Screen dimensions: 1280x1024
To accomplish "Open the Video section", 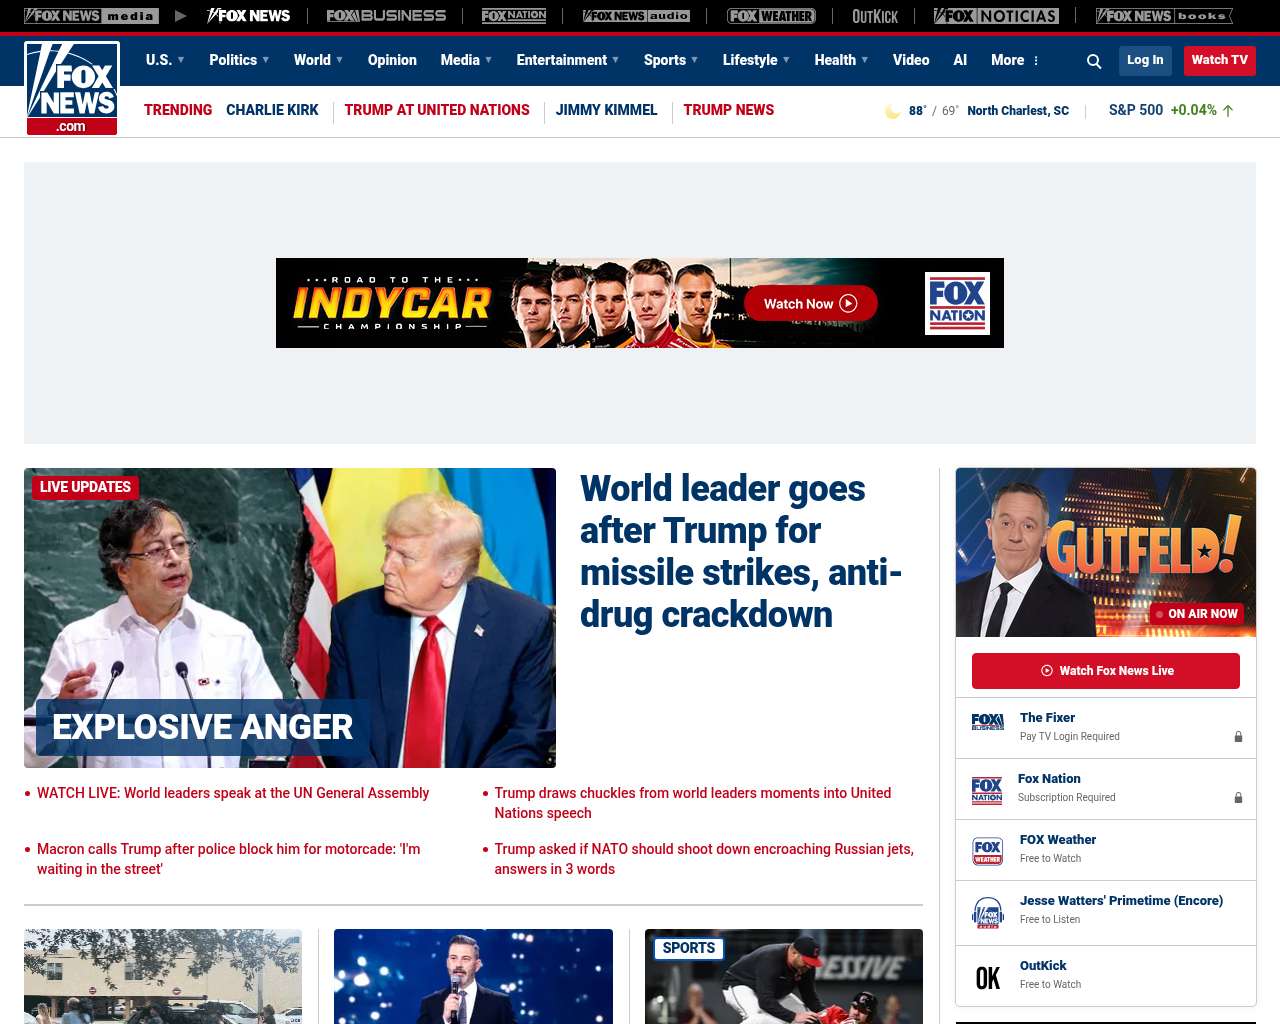I will tap(911, 60).
